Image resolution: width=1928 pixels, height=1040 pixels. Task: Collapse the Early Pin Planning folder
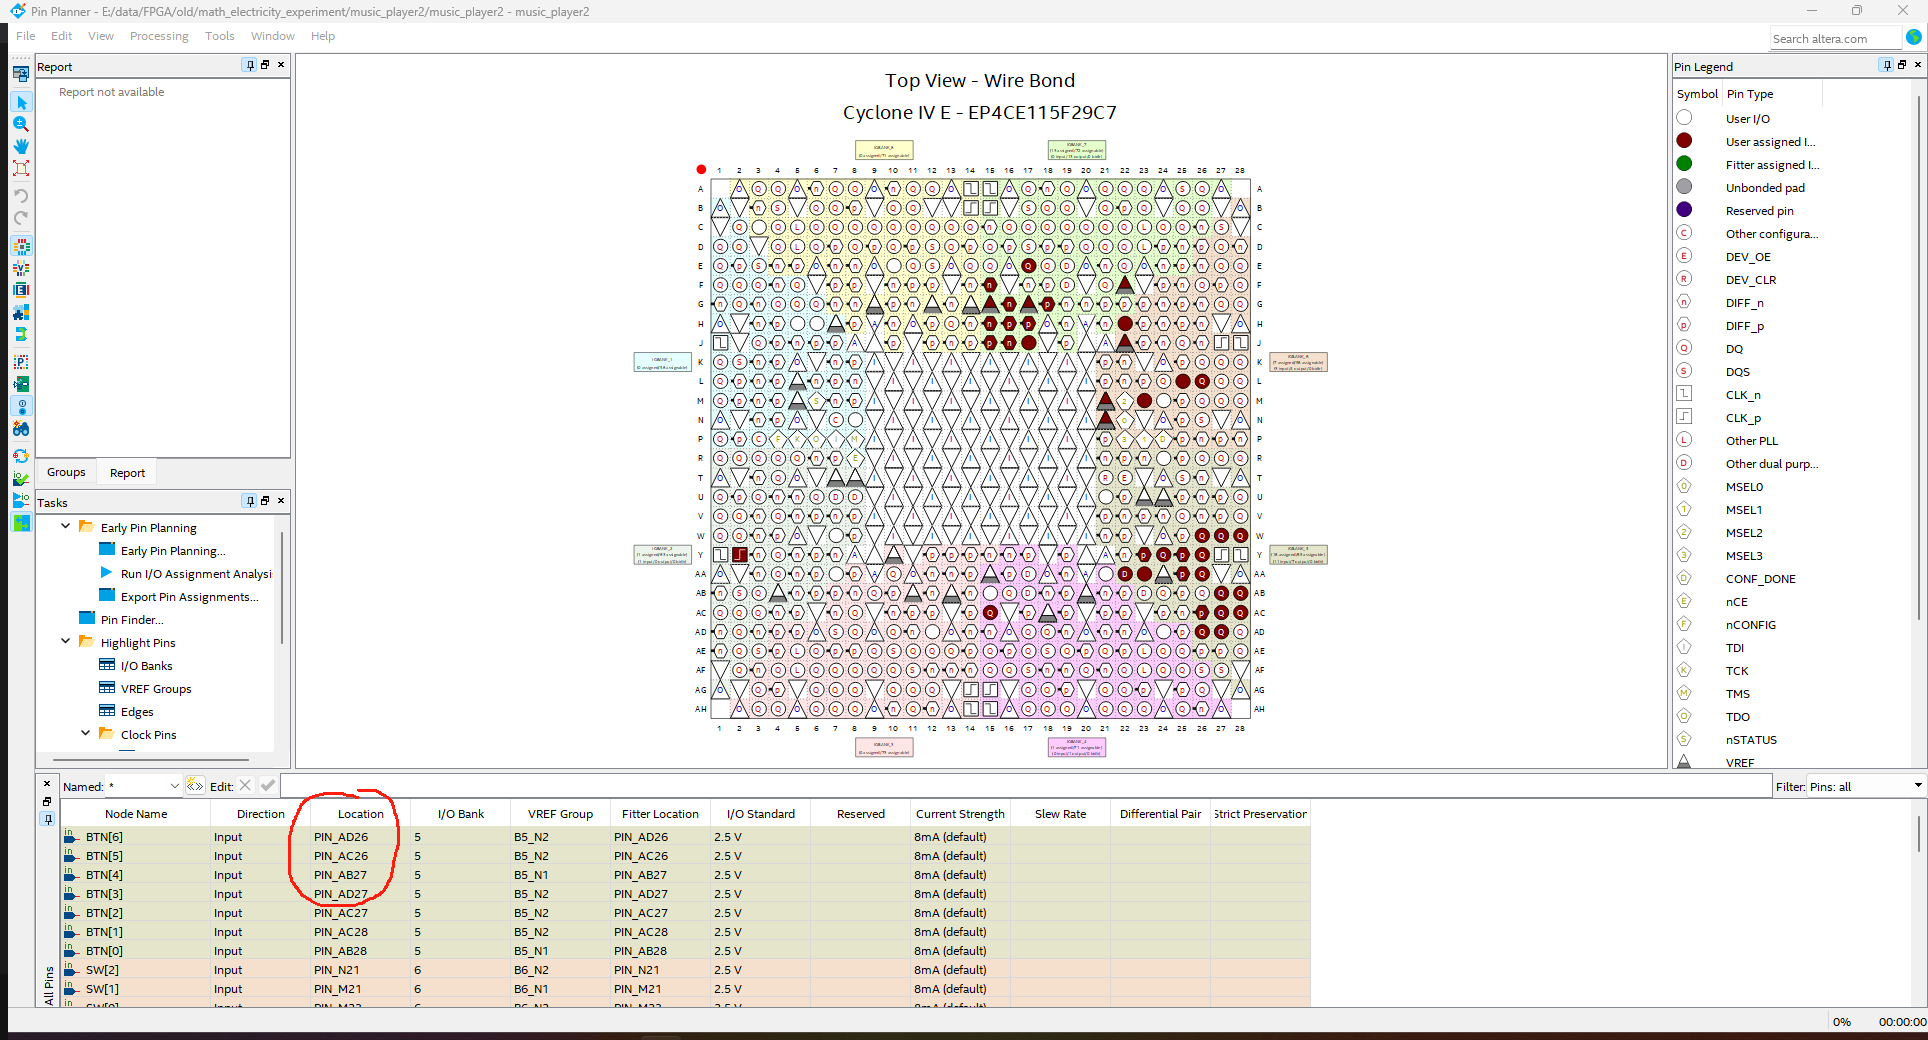(66, 526)
